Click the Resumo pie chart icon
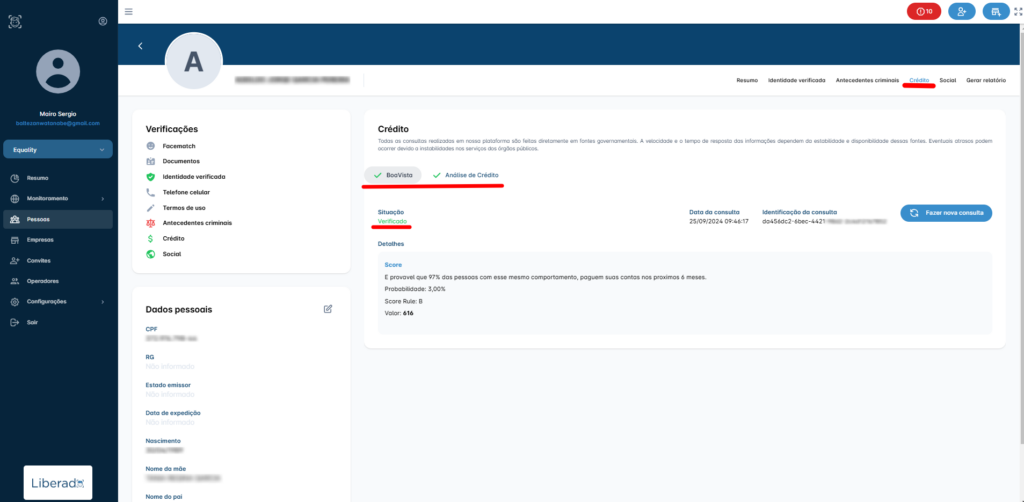This screenshot has width=1024, height=502. (x=14, y=178)
